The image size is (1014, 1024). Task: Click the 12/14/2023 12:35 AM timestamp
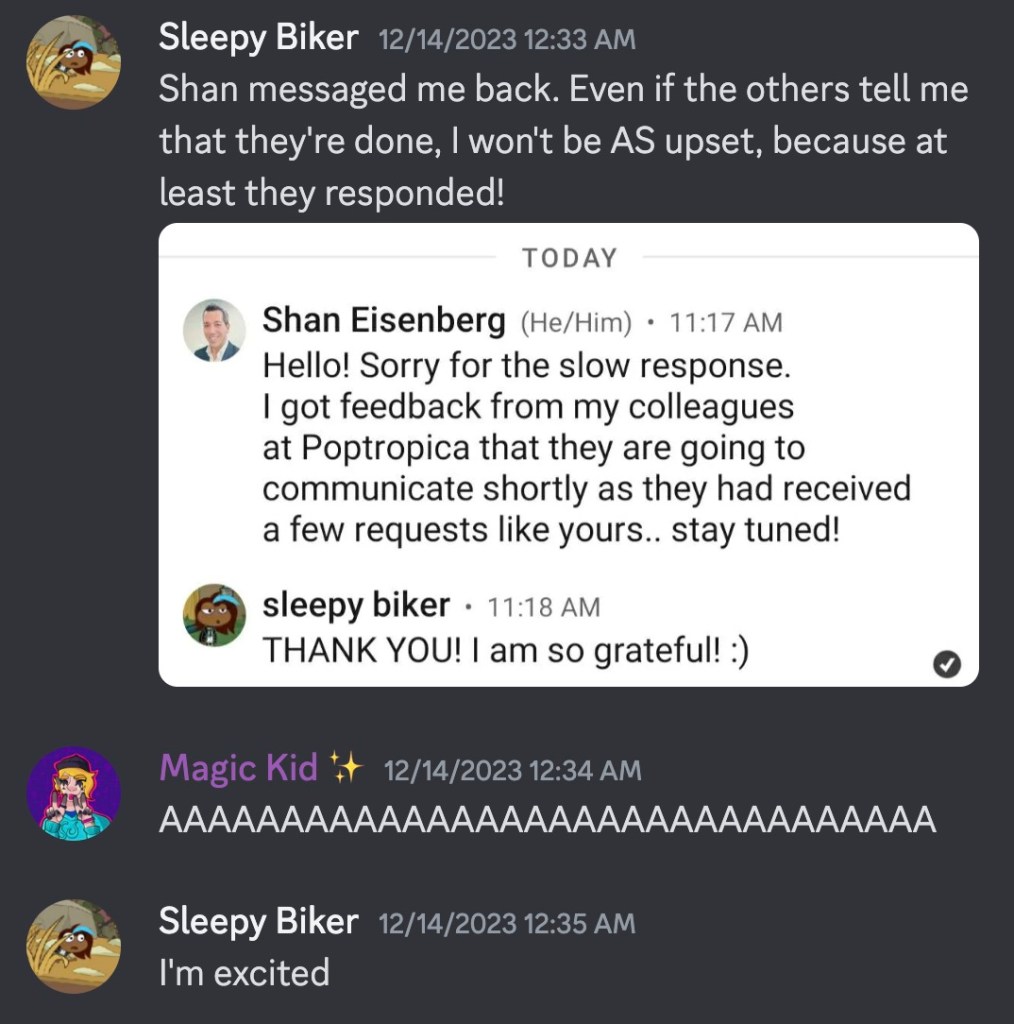pyautogui.click(x=507, y=923)
